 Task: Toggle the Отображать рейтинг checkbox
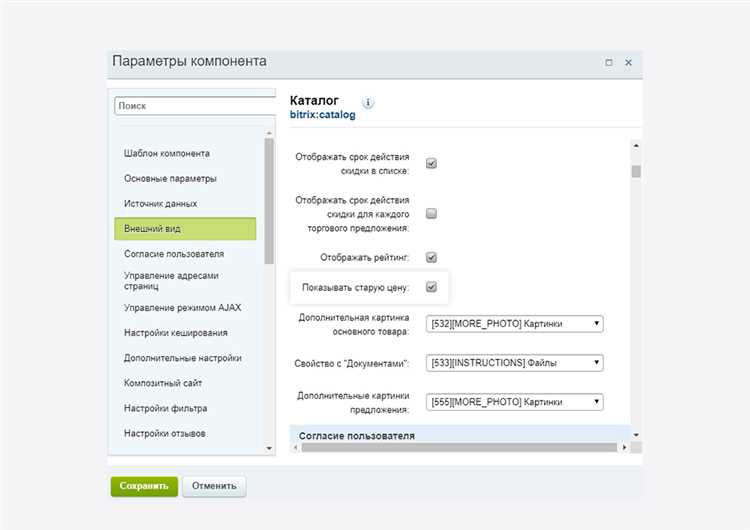[x=431, y=257]
